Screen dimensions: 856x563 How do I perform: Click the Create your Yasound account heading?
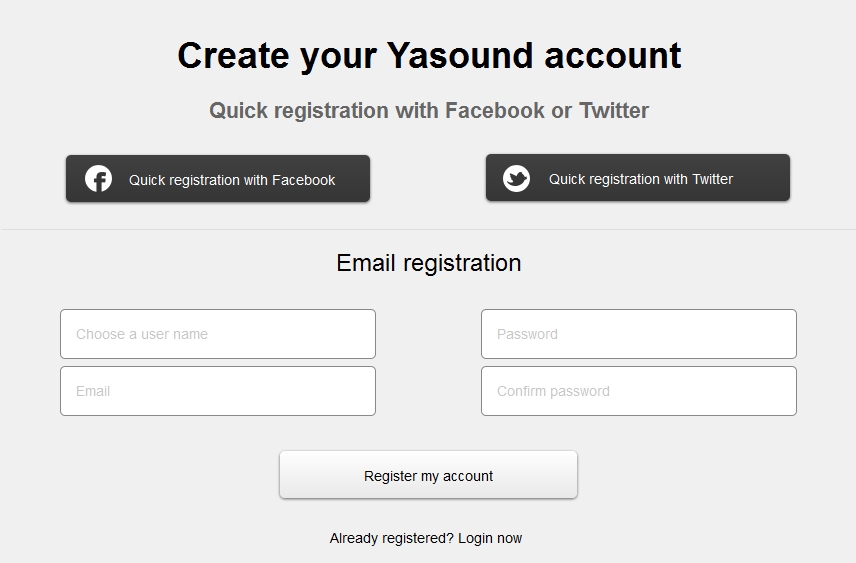point(429,56)
